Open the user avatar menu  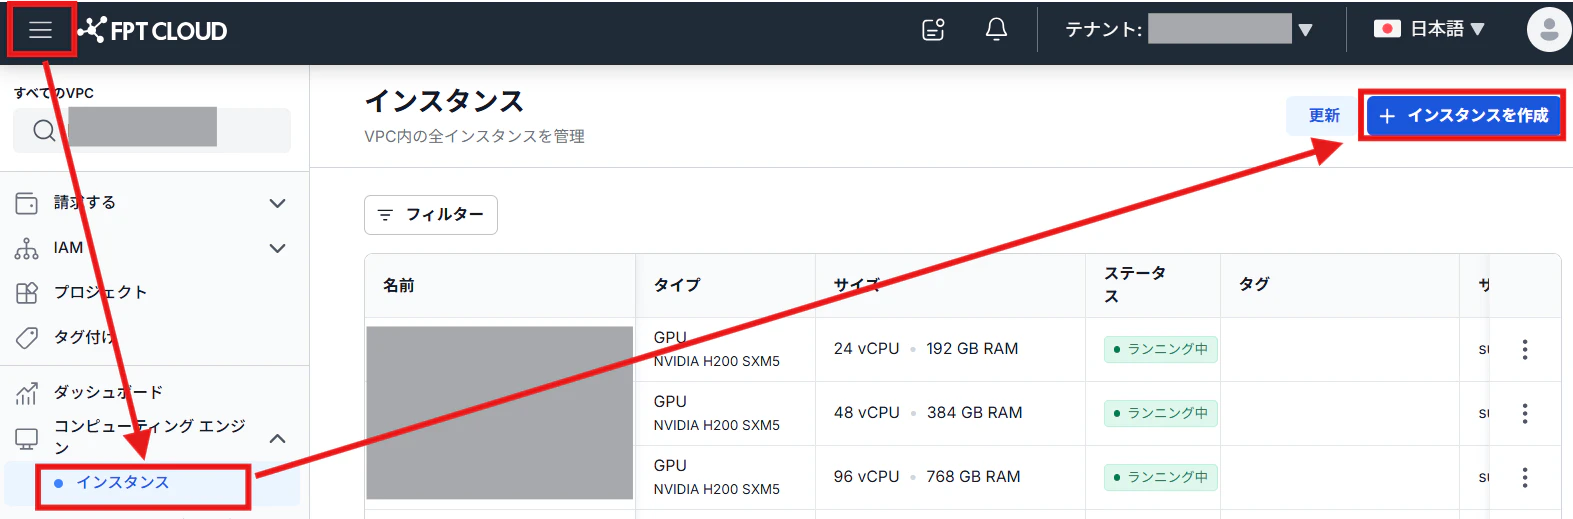coord(1548,29)
